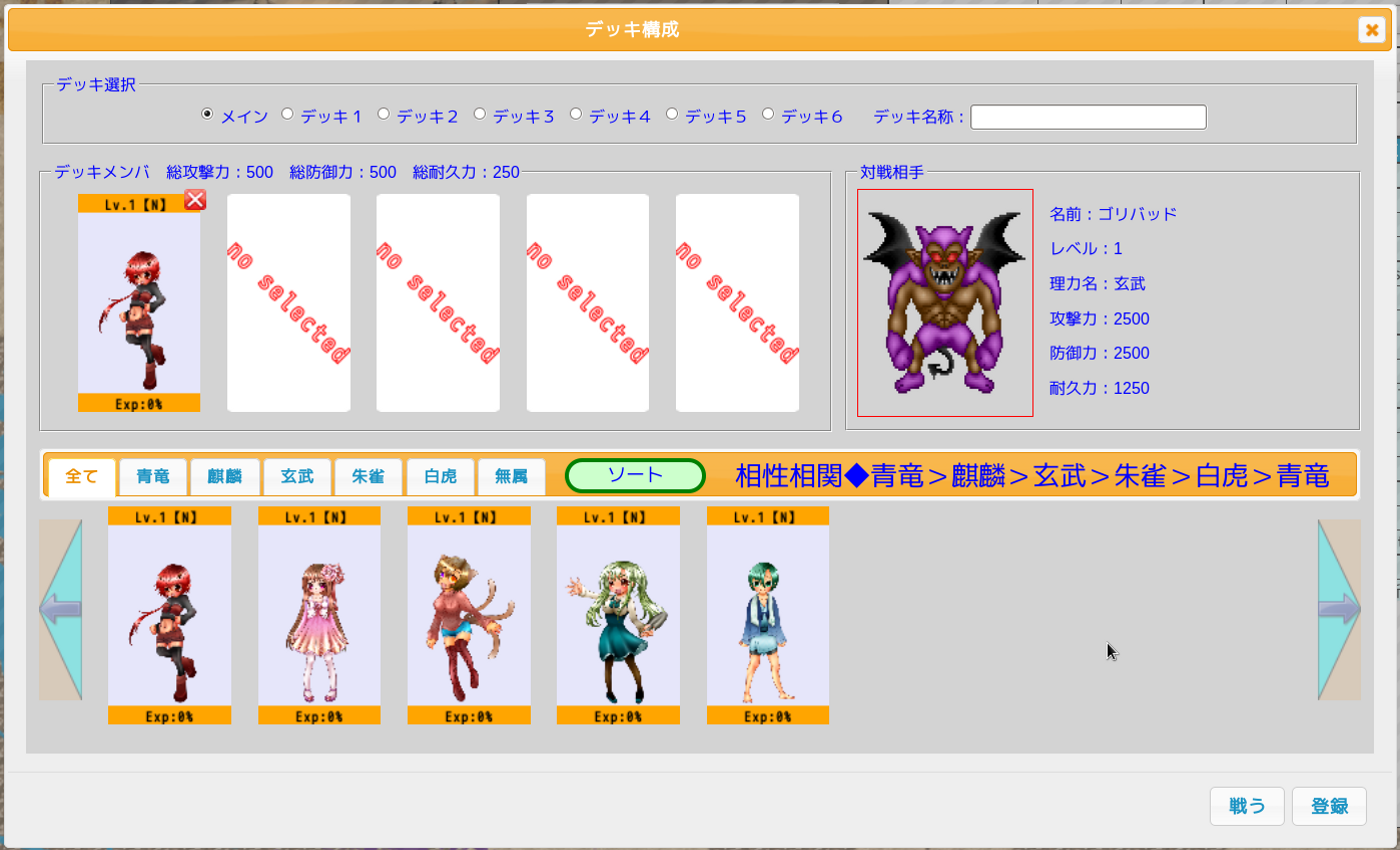Switch to the 朱雀 filter tab
Image resolution: width=1400 pixels, height=850 pixels.
point(368,477)
